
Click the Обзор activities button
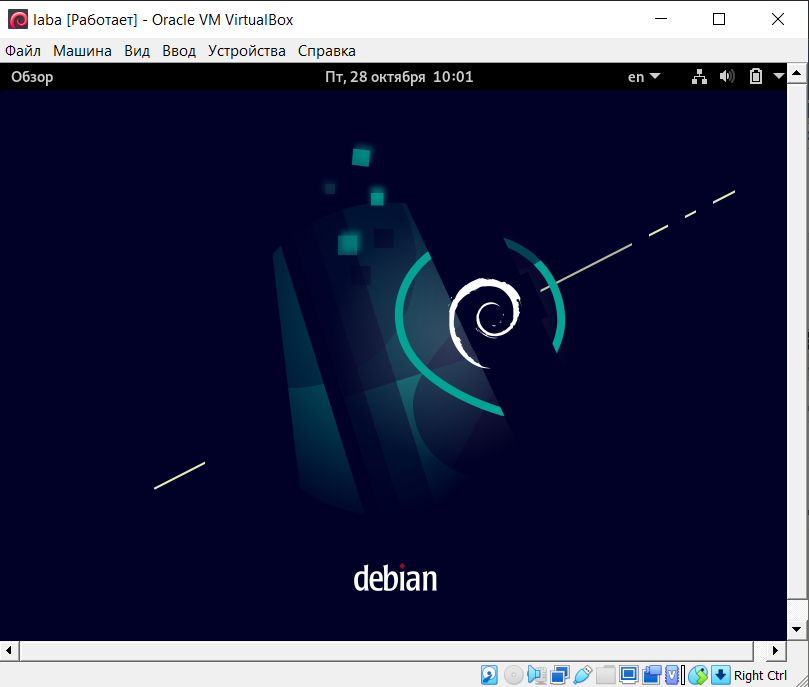click(32, 77)
